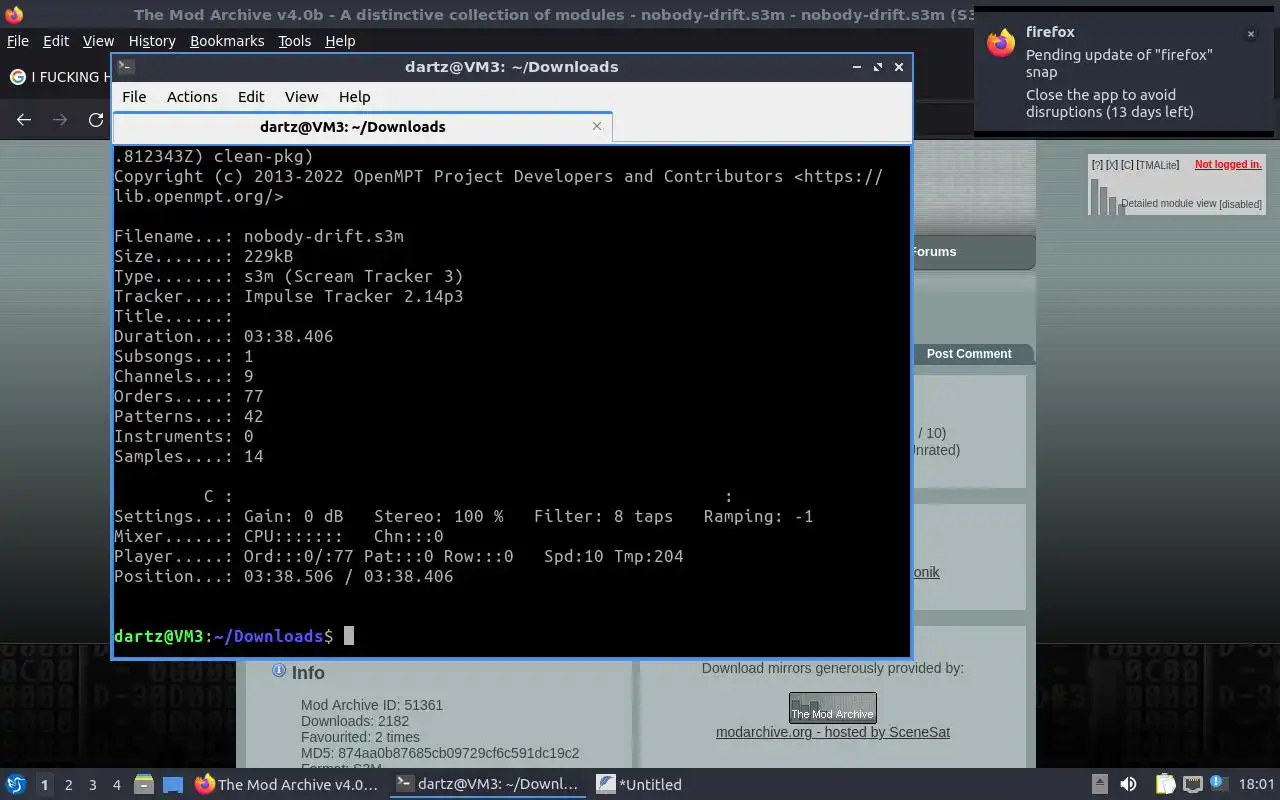
Task: Open the terminal Actions menu
Action: [x=192, y=97]
